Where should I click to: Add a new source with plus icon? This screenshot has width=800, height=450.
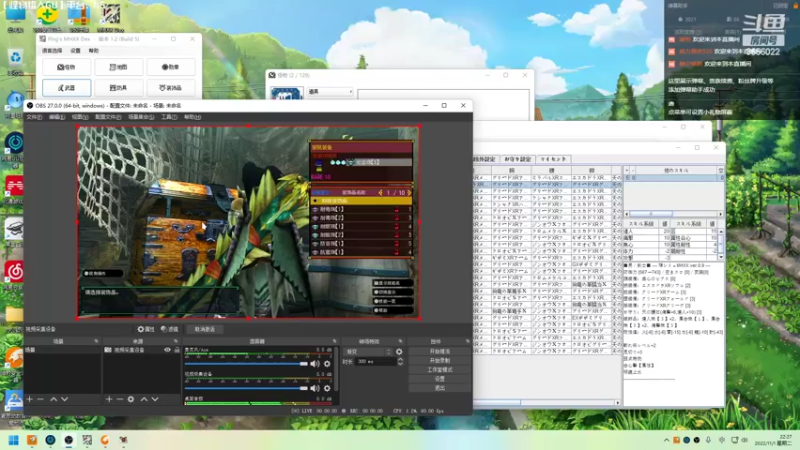109,399
